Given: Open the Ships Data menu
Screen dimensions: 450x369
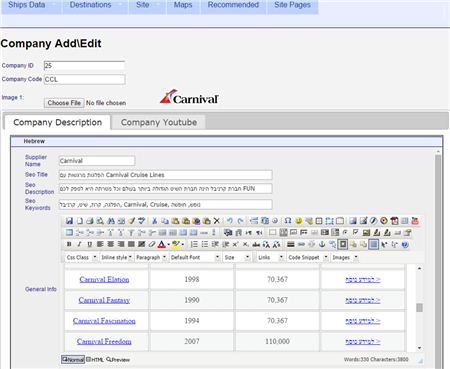Looking at the screenshot, I should [31, 6].
